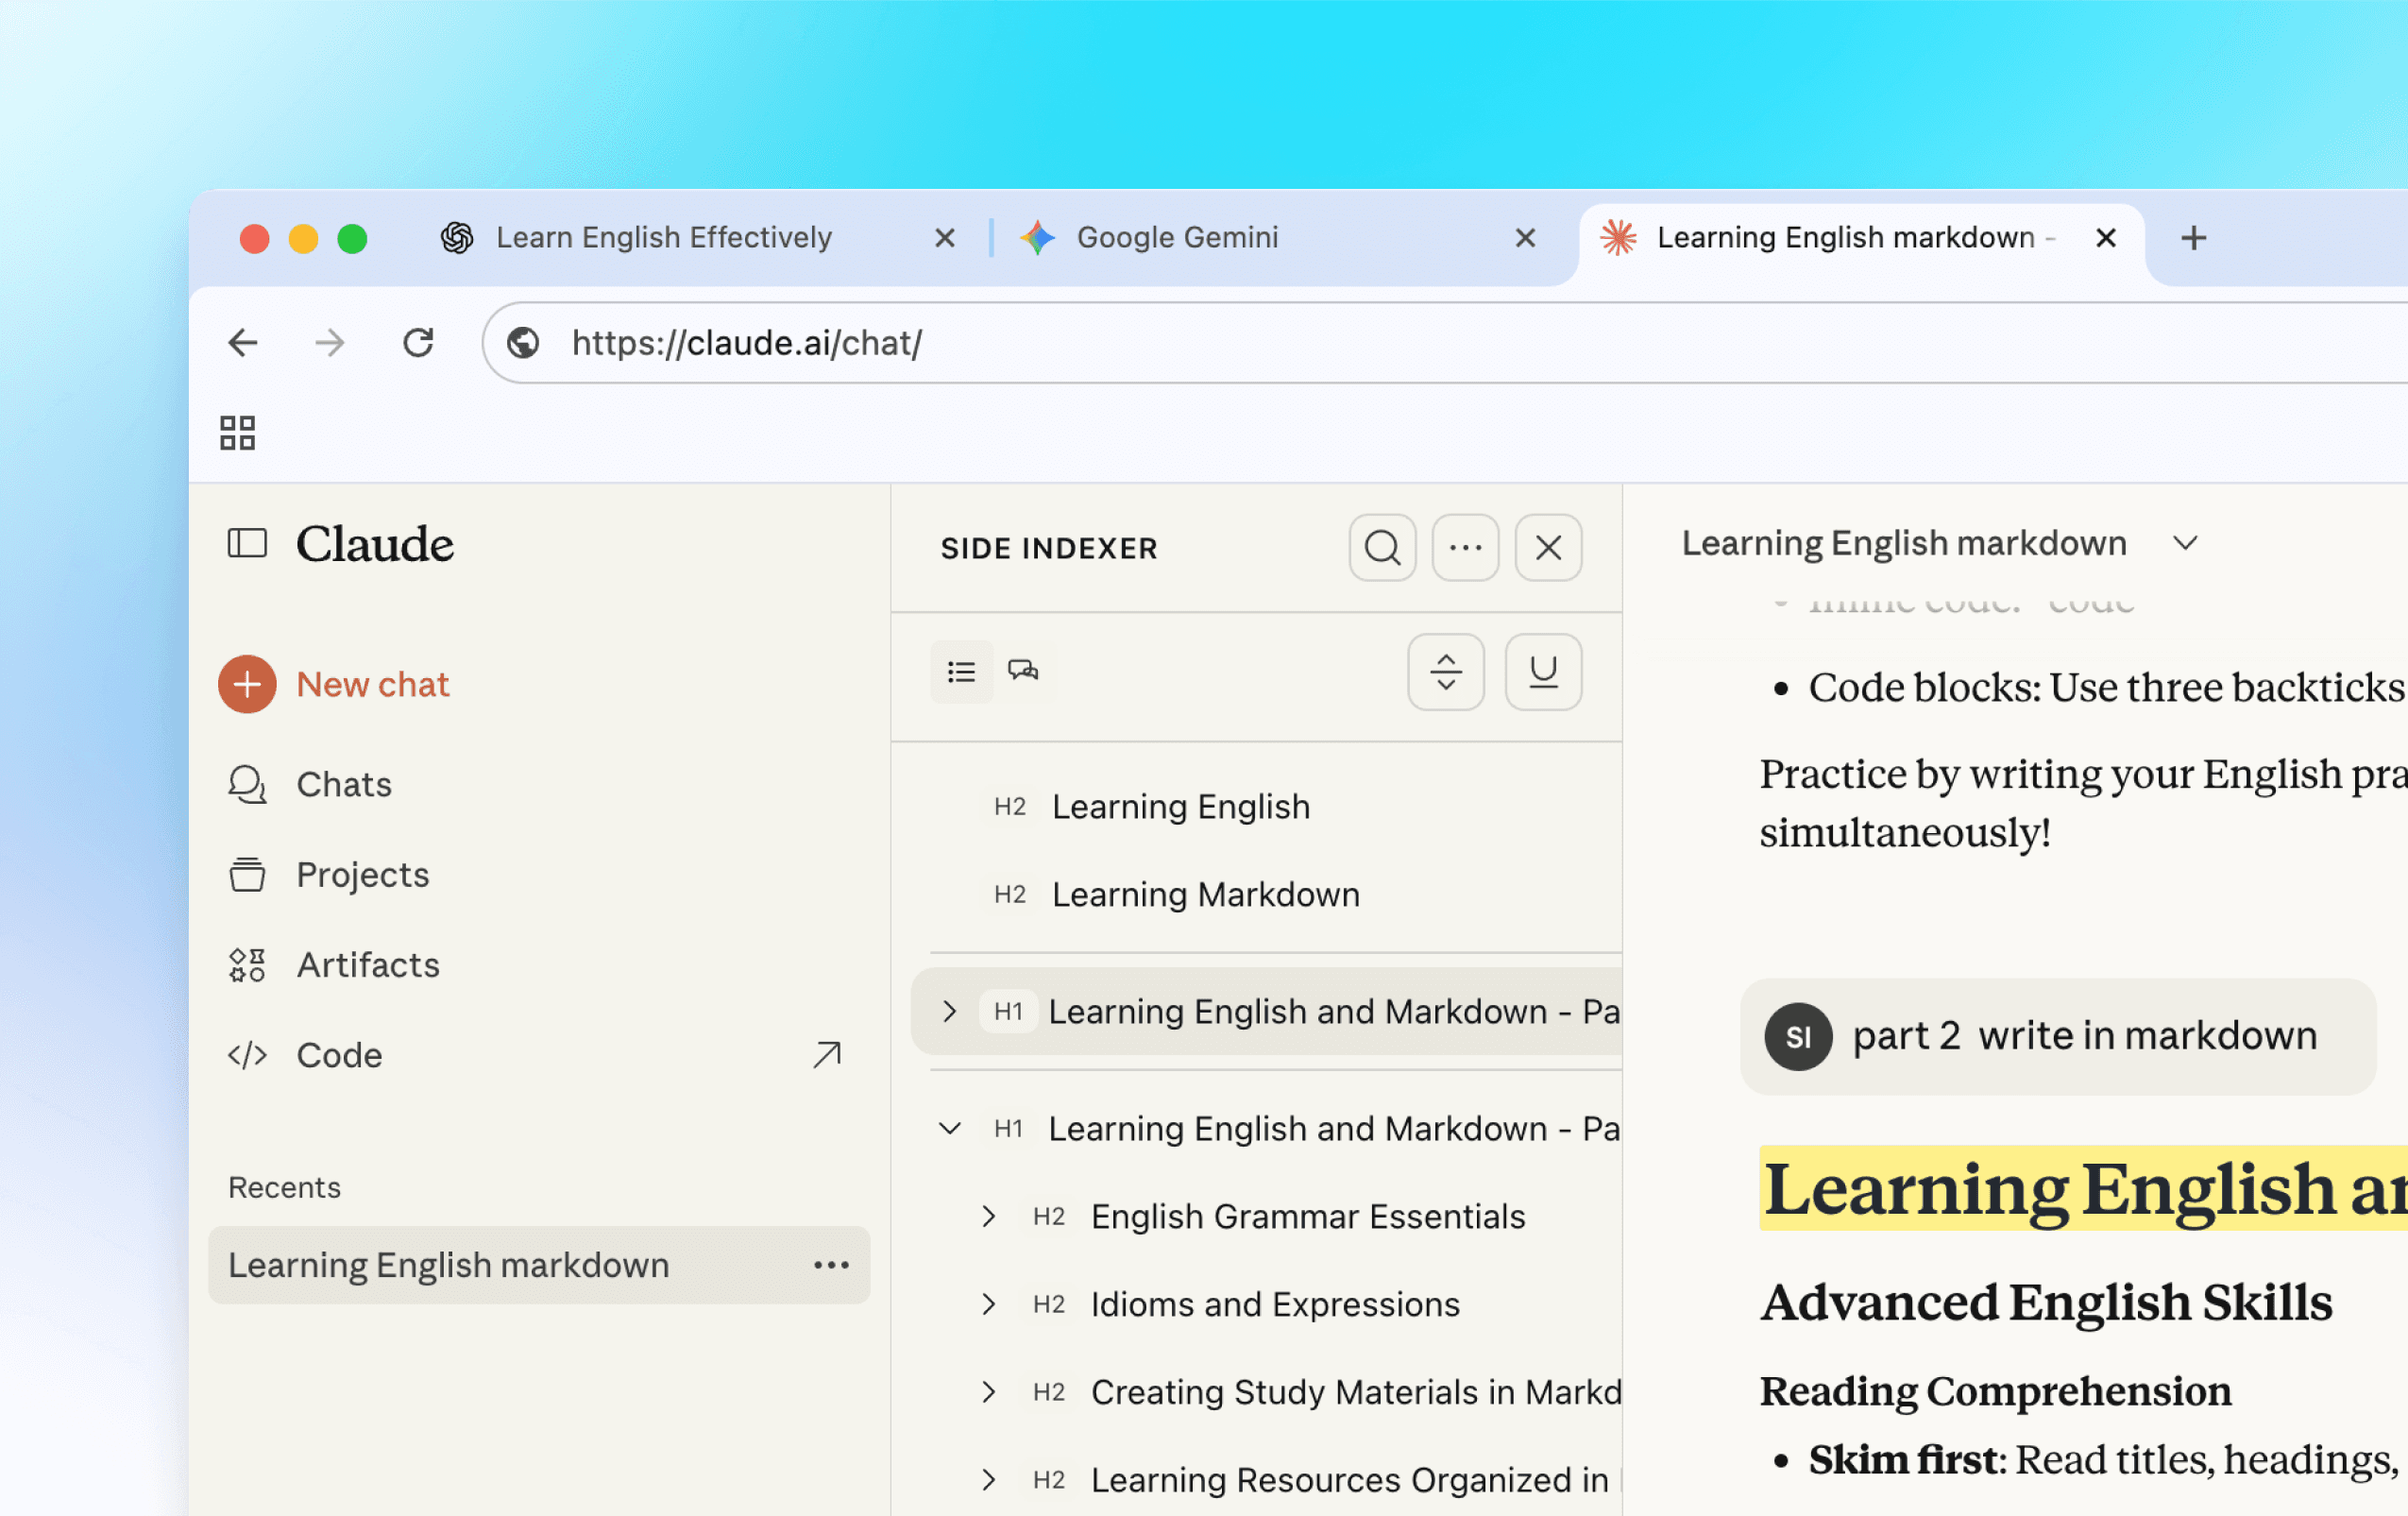Open a New chat in Claude
The height and width of the screenshot is (1516, 2408).
tap(372, 684)
